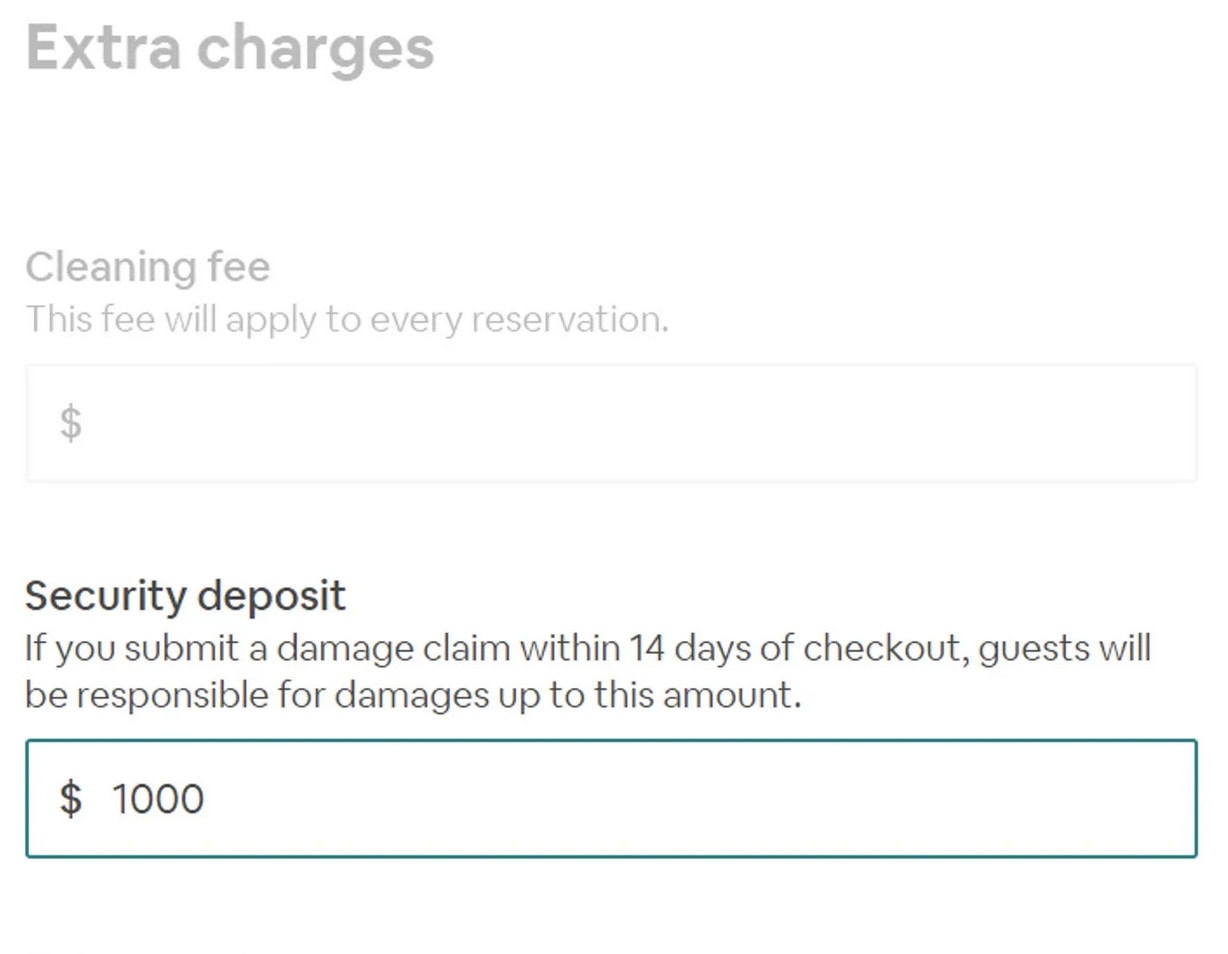Click the bottom border of deposit field
Viewport: 1228px width, 954px height.
point(610,858)
